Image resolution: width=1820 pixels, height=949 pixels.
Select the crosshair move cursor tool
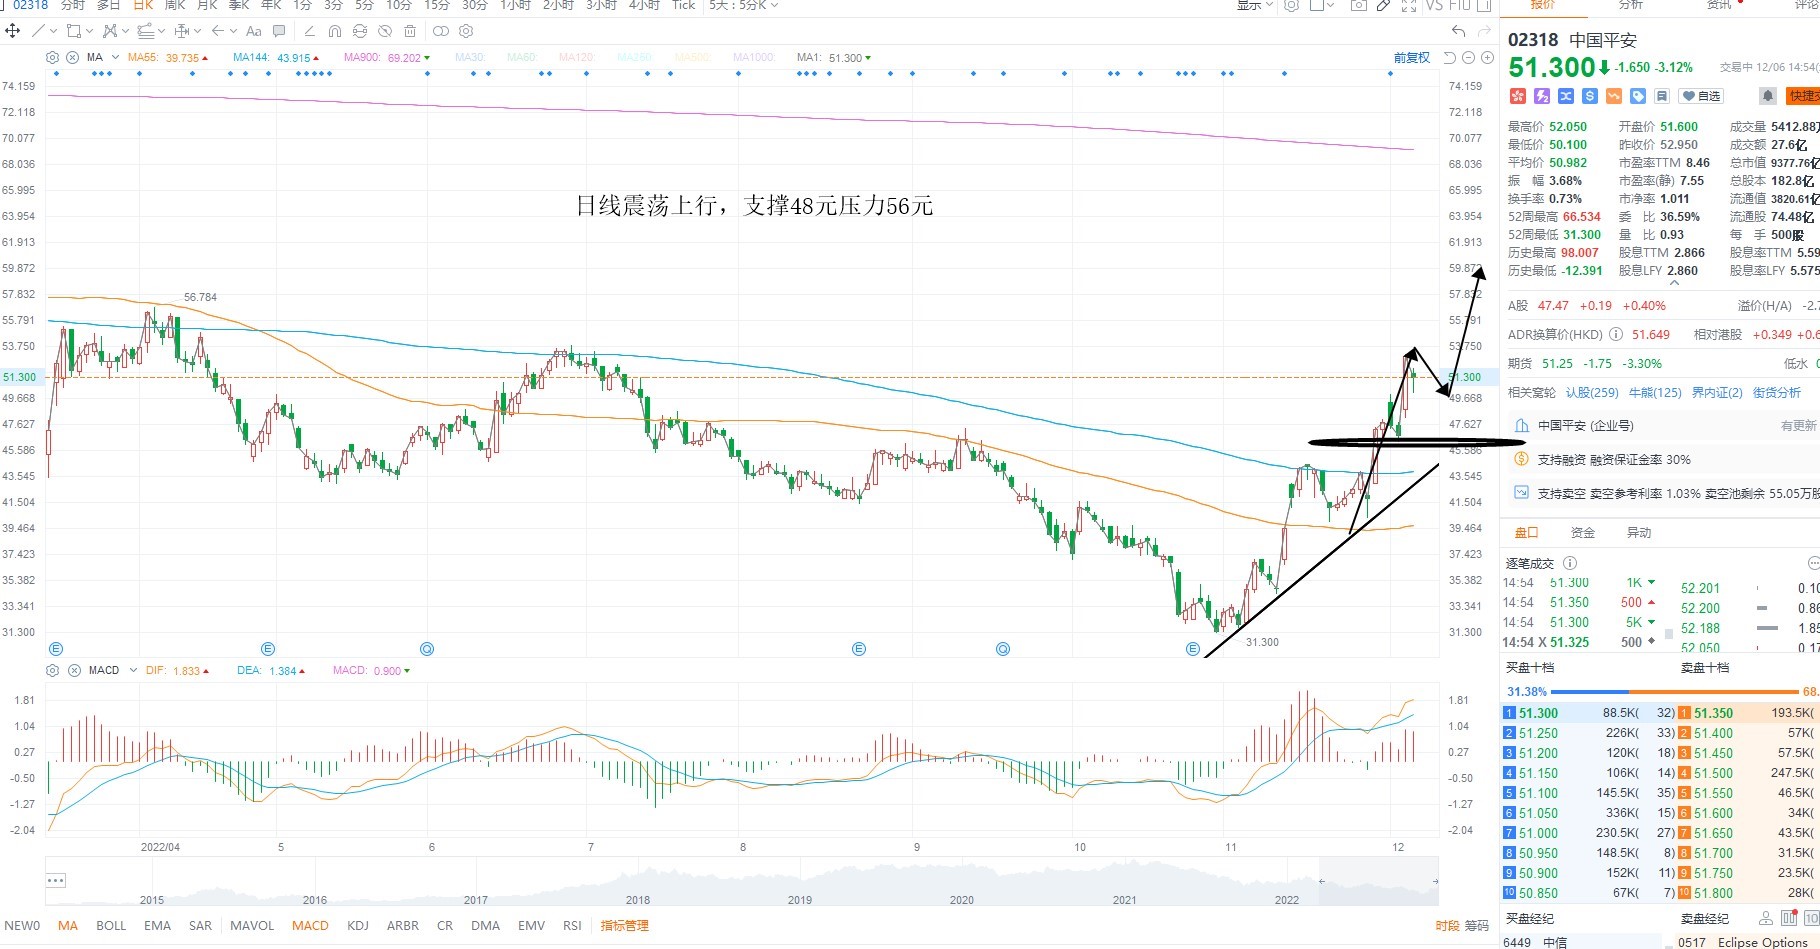[x=12, y=31]
